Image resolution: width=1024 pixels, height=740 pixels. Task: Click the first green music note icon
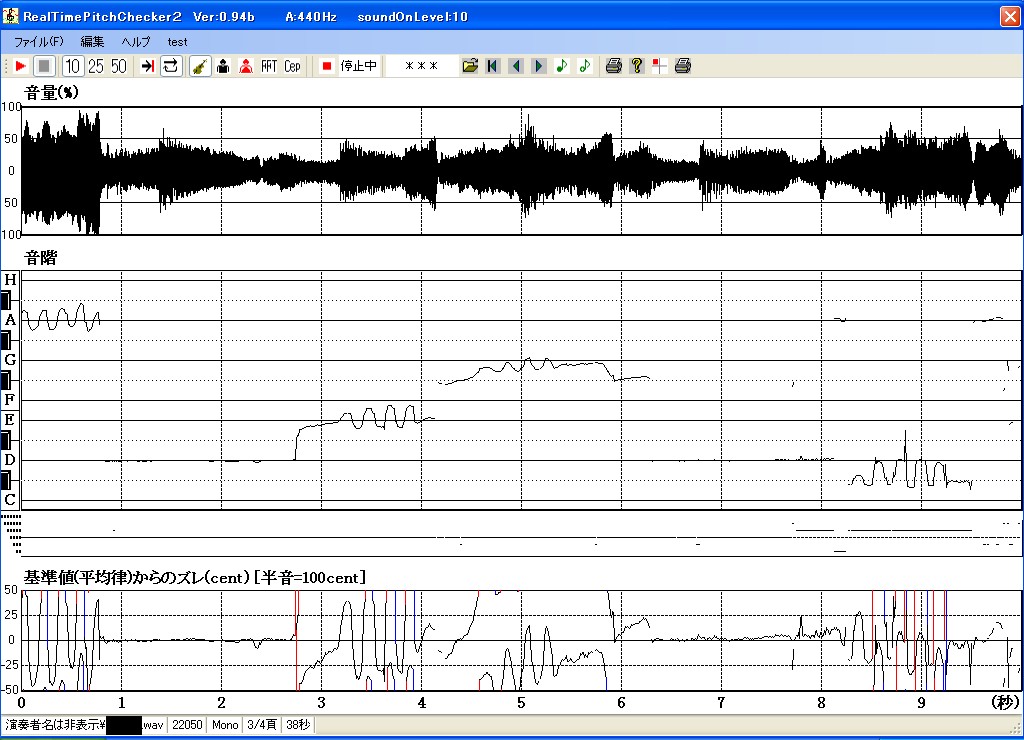[x=562, y=66]
